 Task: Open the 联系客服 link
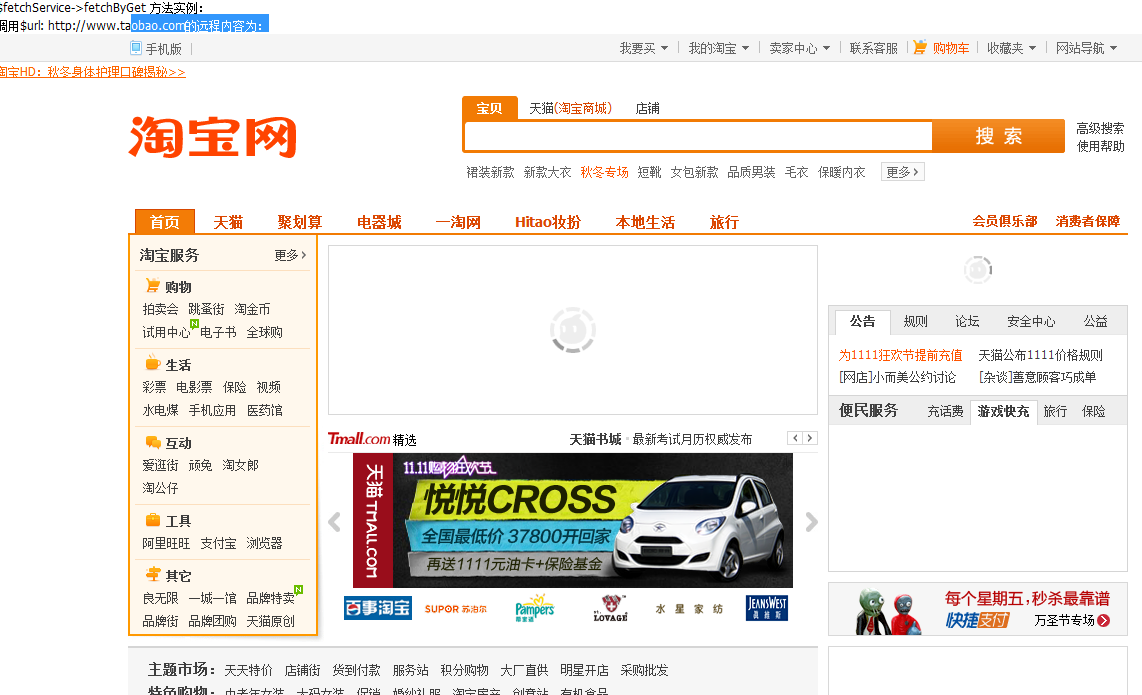click(x=873, y=48)
